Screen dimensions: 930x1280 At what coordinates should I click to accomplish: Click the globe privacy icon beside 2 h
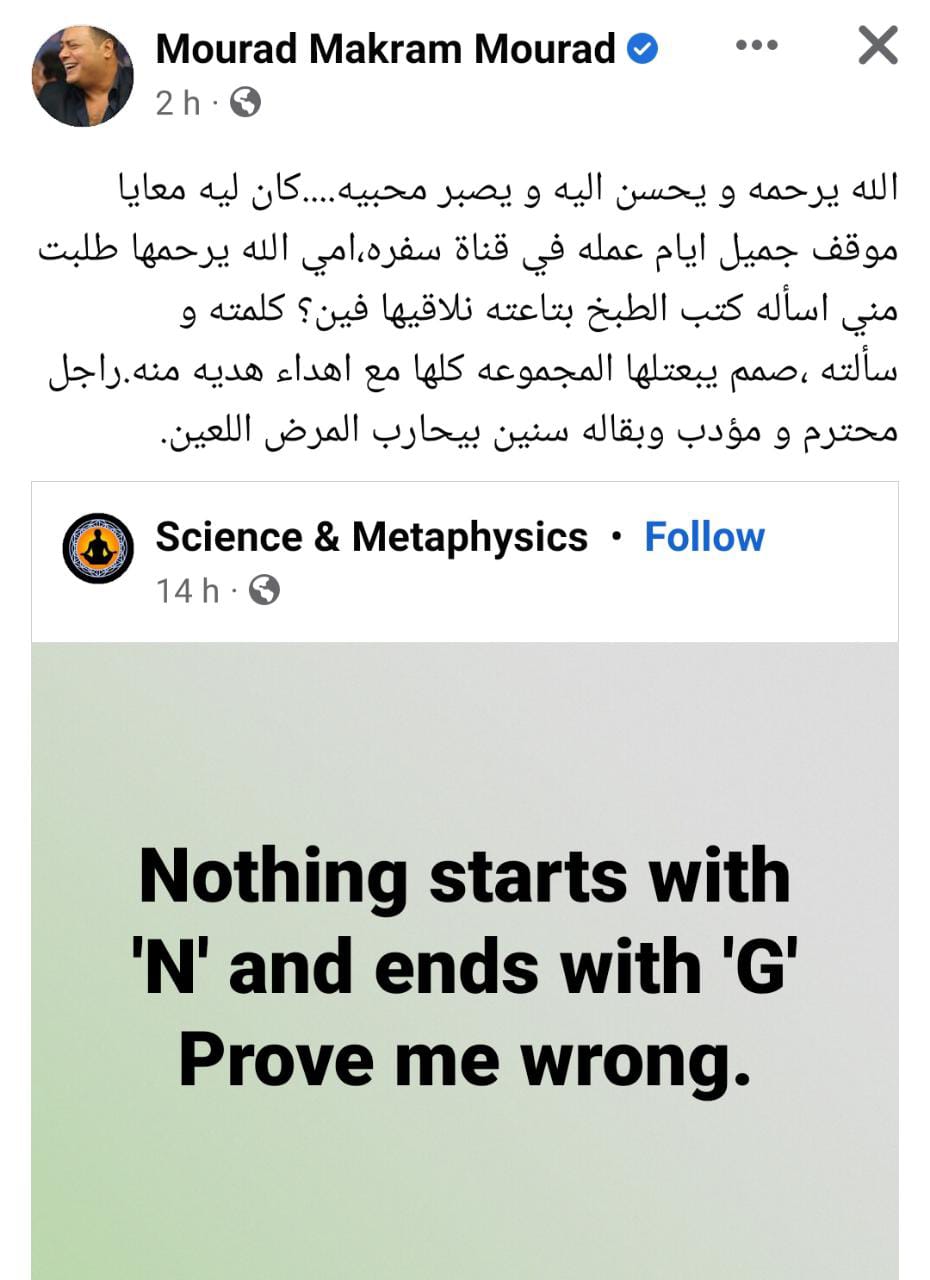245,102
